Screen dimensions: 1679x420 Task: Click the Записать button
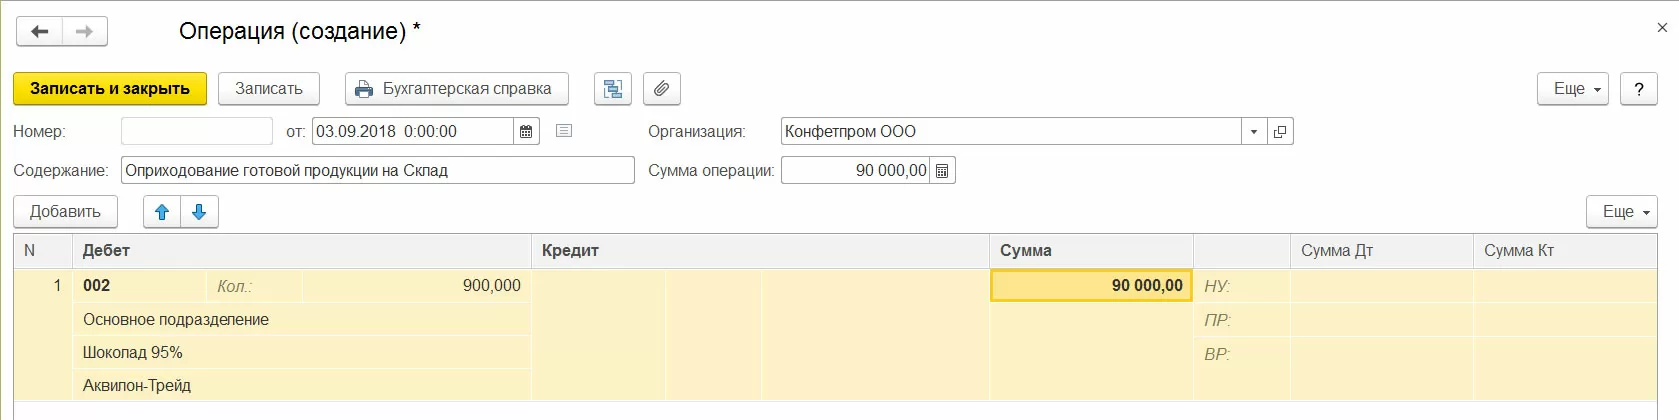268,89
